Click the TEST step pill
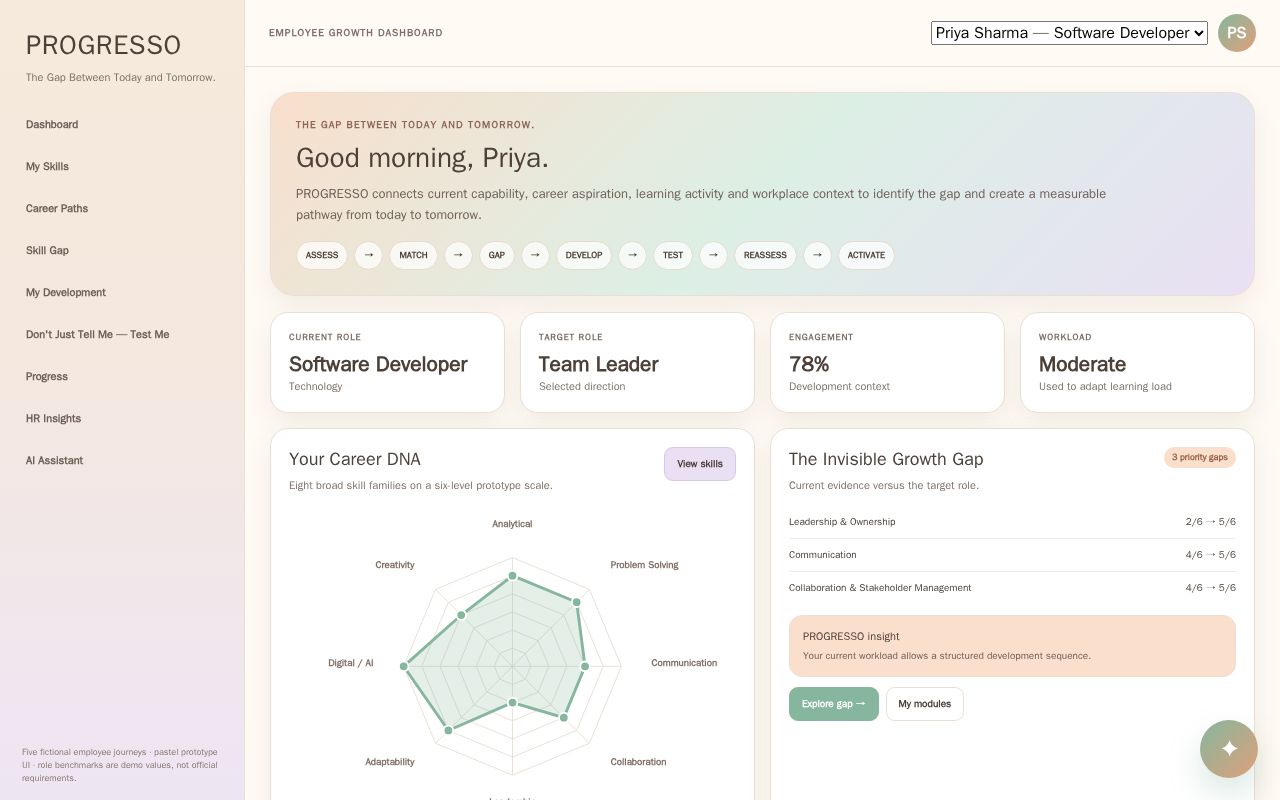This screenshot has width=1280, height=800. [673, 255]
